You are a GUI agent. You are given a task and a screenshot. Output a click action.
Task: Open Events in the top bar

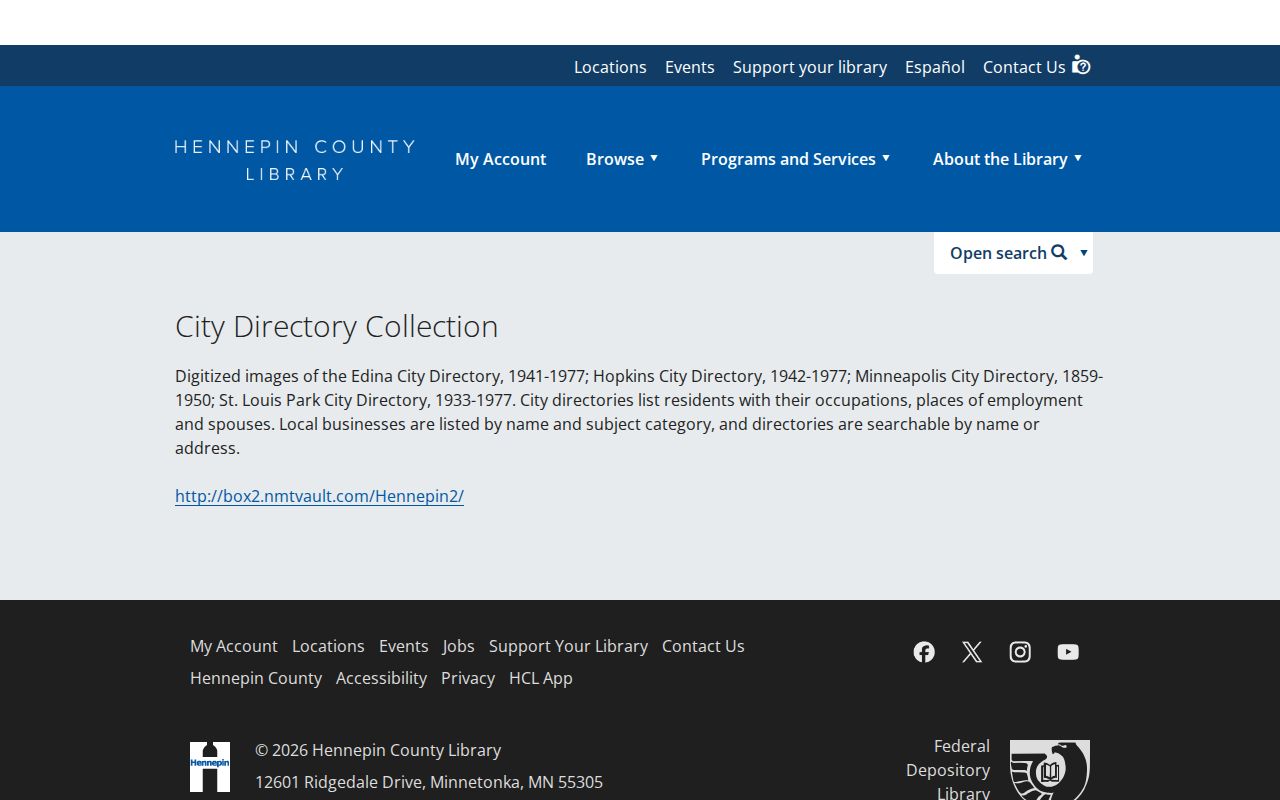click(690, 67)
